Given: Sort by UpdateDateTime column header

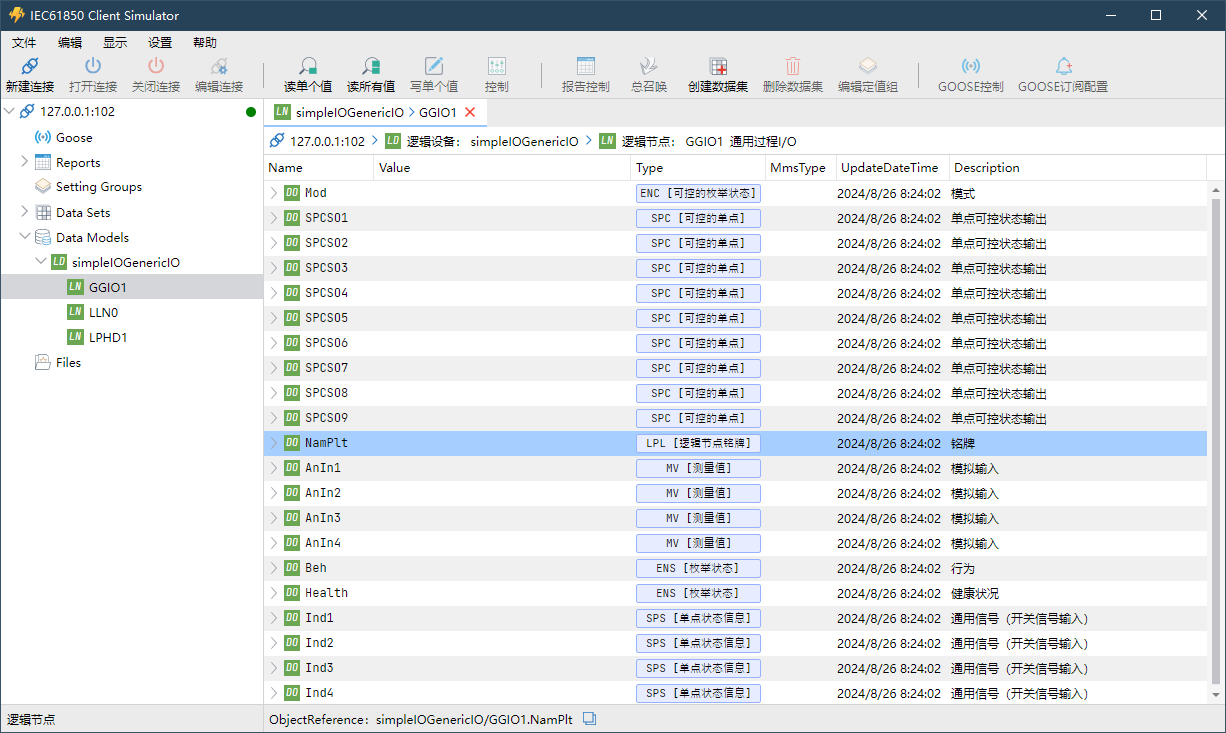Looking at the screenshot, I should coord(892,167).
